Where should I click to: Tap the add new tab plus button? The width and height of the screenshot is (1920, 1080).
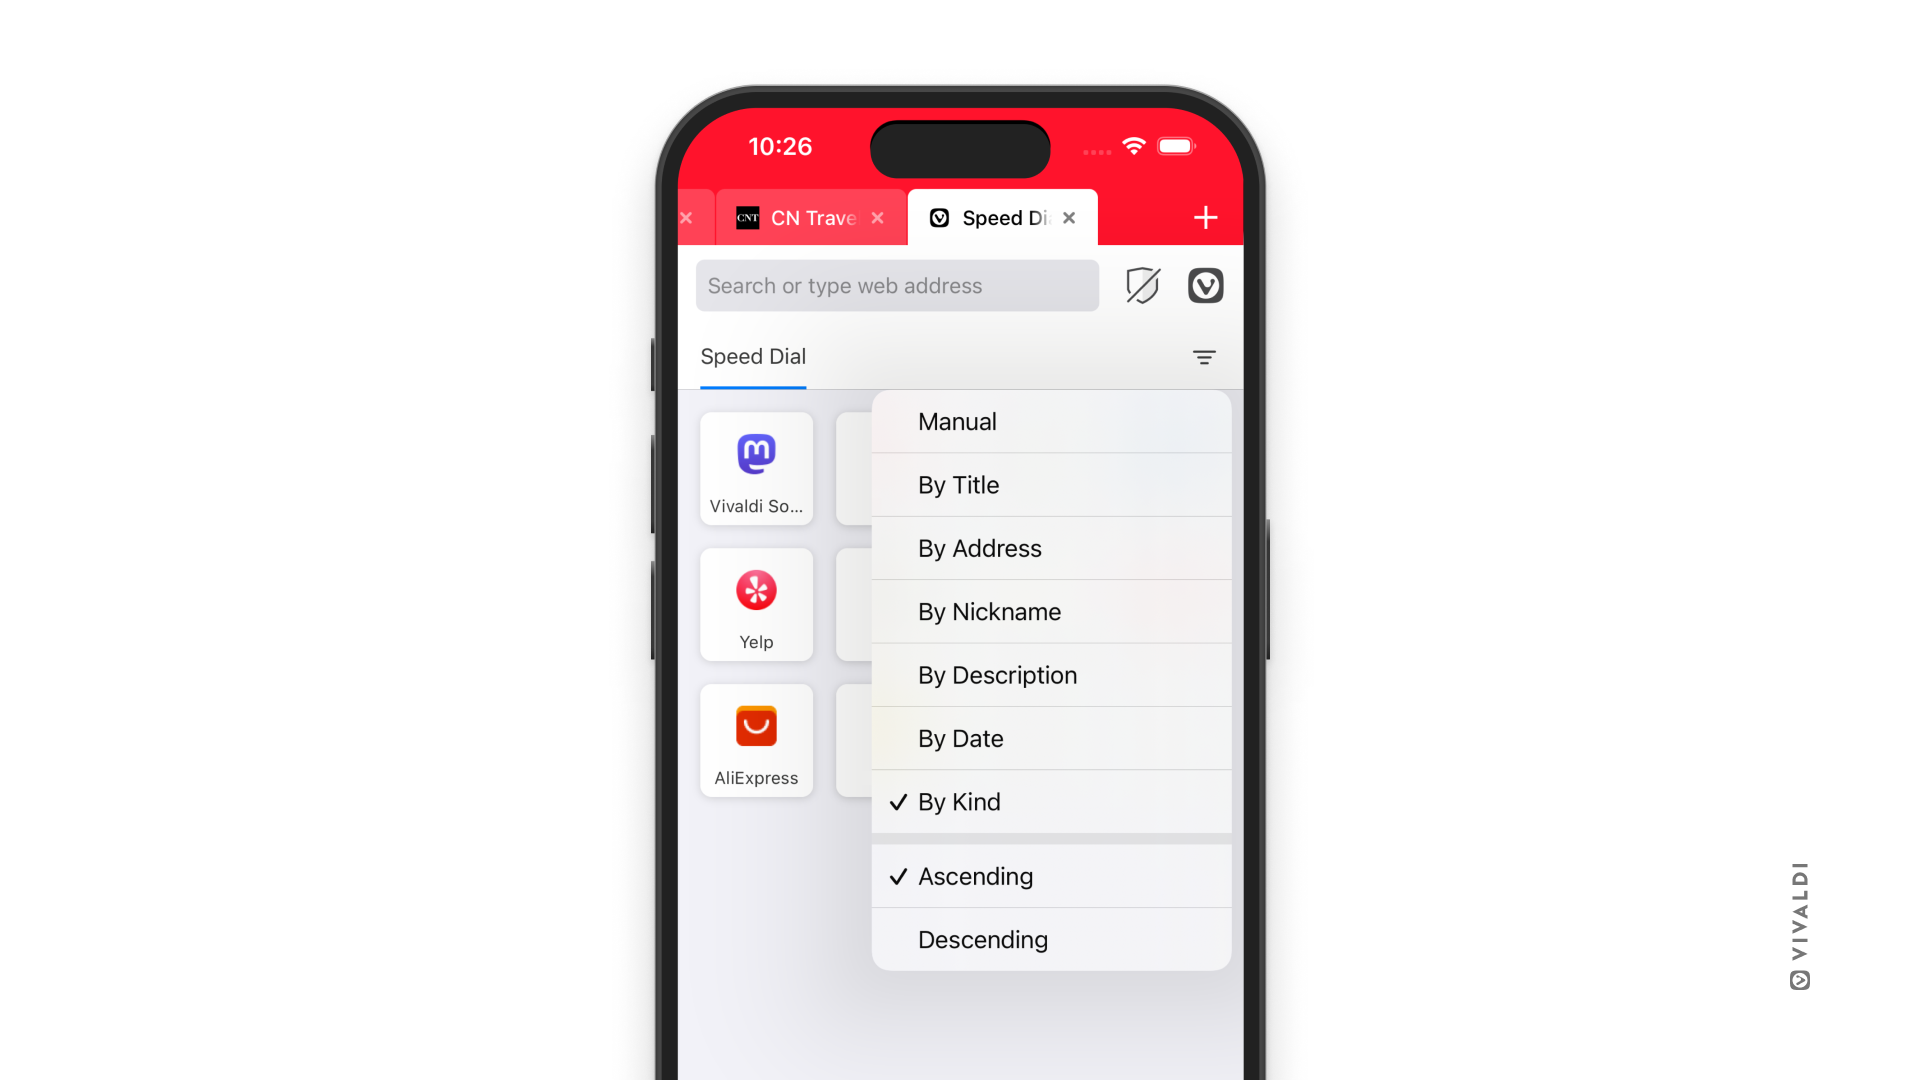[1205, 218]
